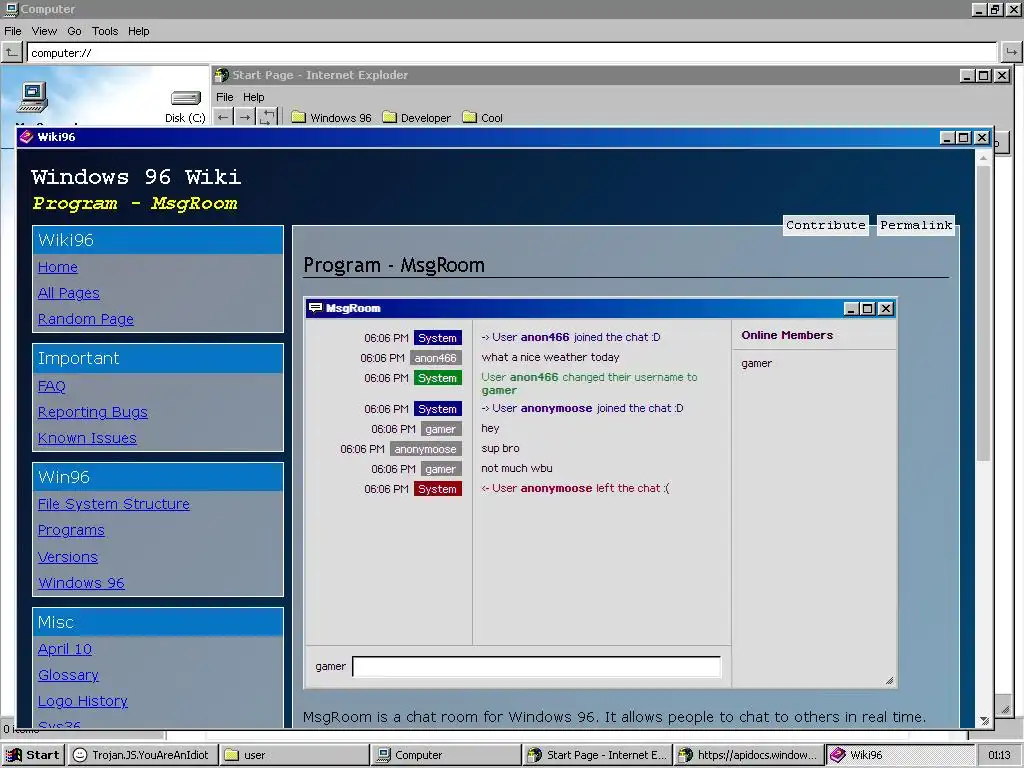Click the green System label tag
This screenshot has height=768, width=1024.
[x=438, y=378]
